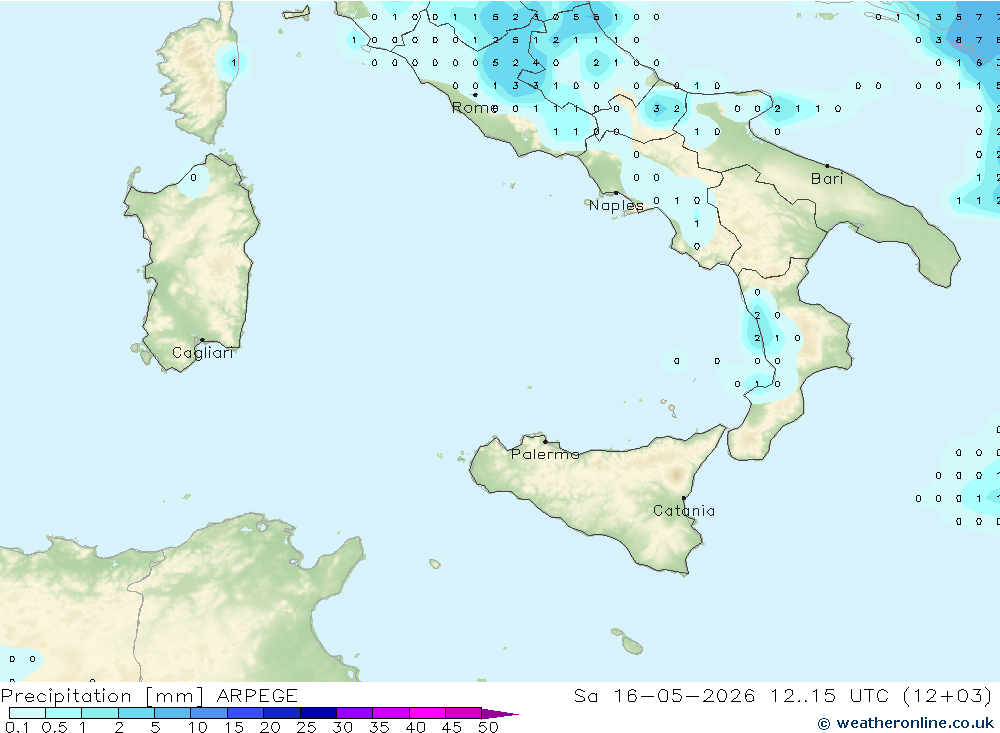This screenshot has width=1000, height=733.
Task: Click the Bari city dot marker
Action: (x=827, y=166)
